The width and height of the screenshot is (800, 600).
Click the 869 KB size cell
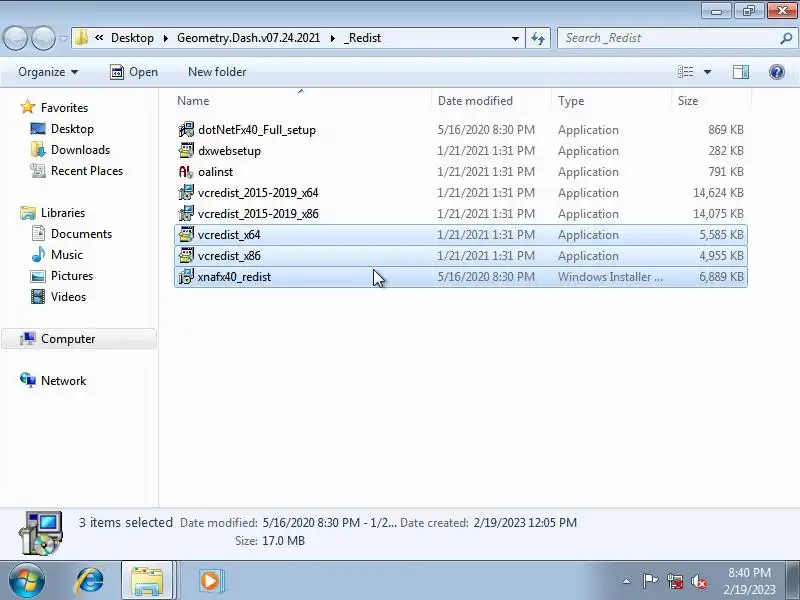pos(725,130)
